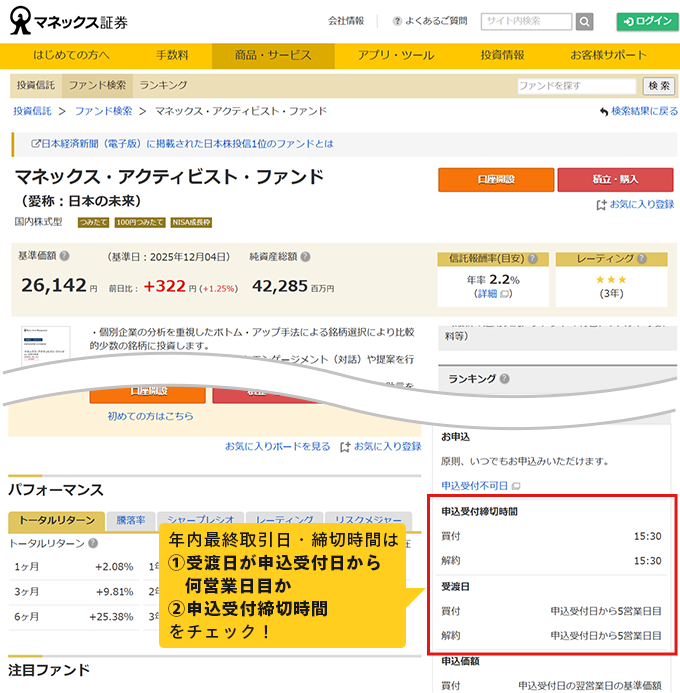This screenshot has height=693, width=680.
Task: Open お客様サポート menu
Action: point(608,55)
